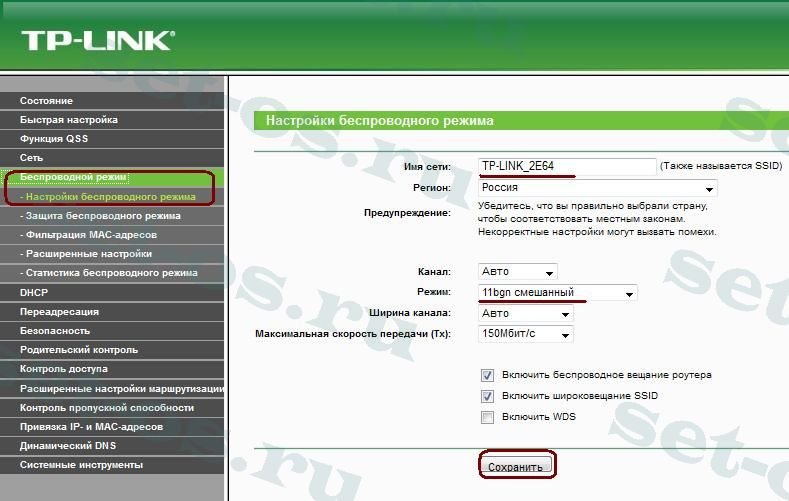The height and width of the screenshot is (501, 789).
Task: Open Контроль пропускной способности menu item
Action: 112,408
